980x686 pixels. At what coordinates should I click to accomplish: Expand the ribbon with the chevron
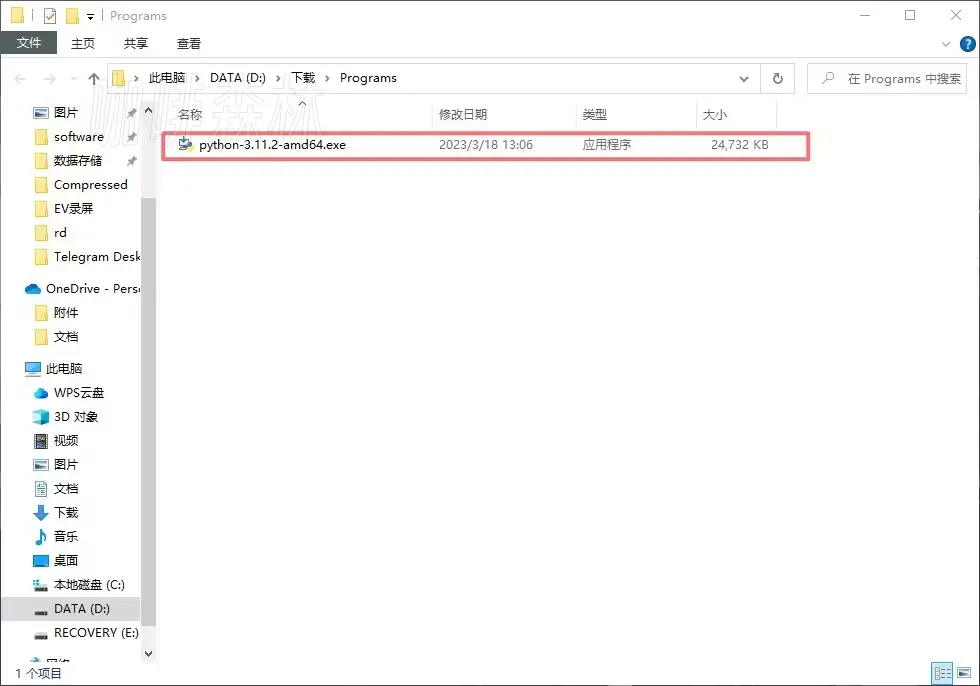[946, 44]
